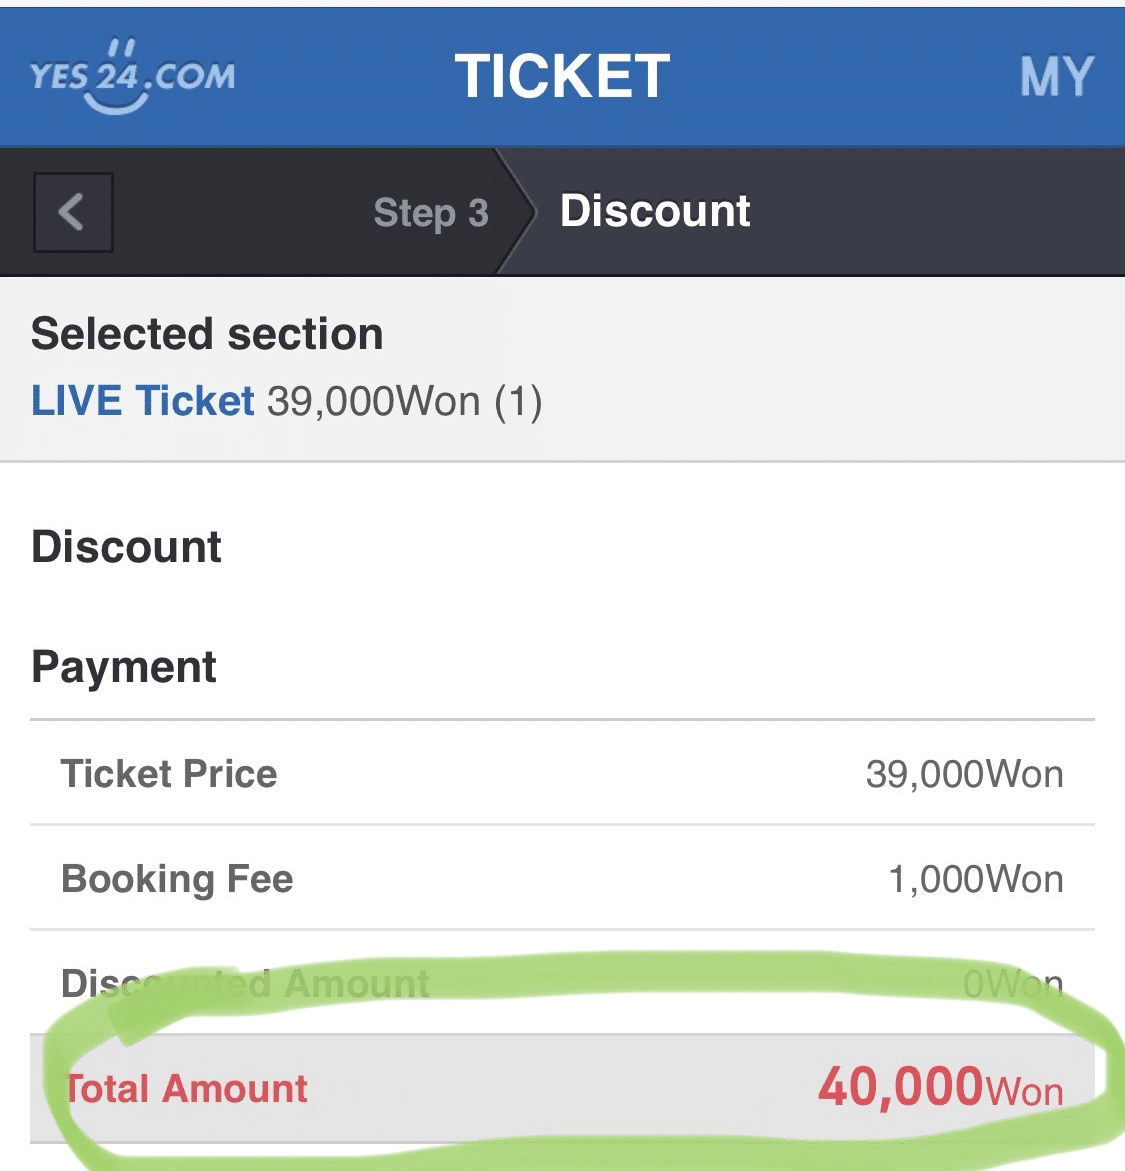Click the Ticket Price row label
Viewport: 1125px width, 1171px height.
169,774
